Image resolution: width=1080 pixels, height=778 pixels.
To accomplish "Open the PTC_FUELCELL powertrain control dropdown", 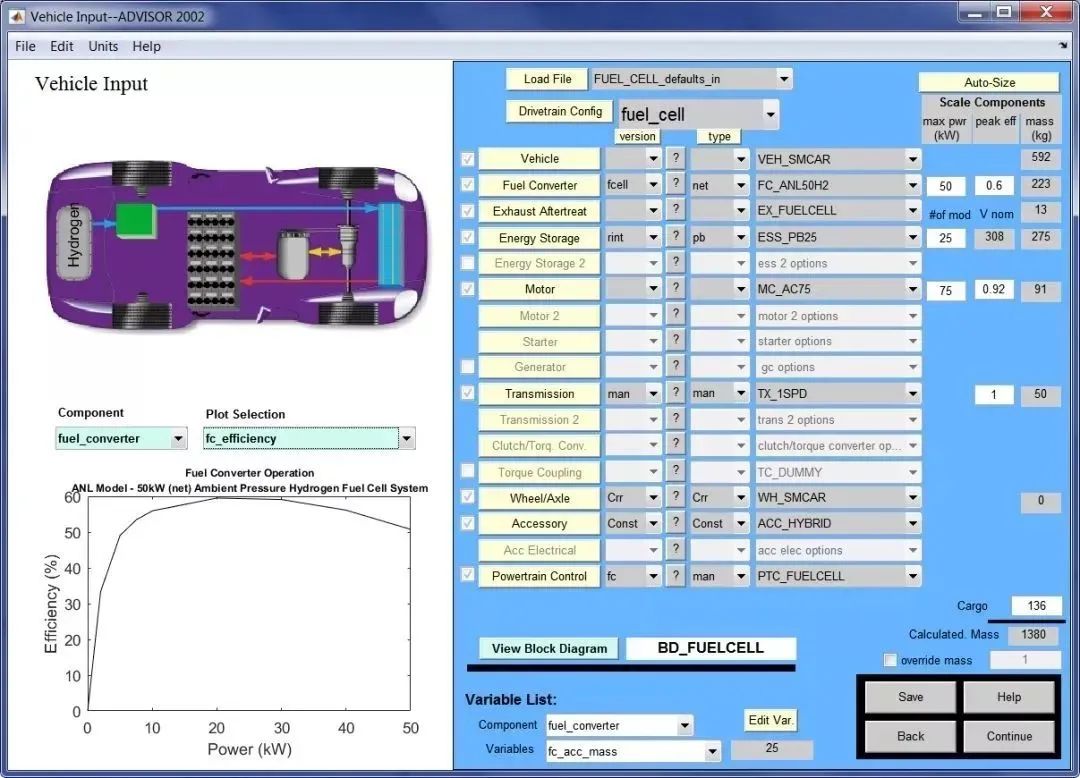I will [x=838, y=576].
